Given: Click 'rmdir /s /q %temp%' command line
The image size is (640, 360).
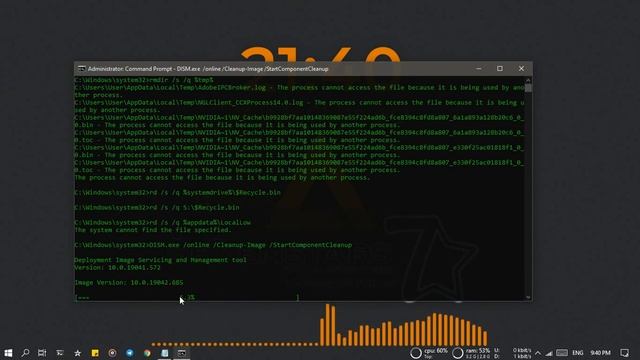Looking at the screenshot, I should [144, 80].
